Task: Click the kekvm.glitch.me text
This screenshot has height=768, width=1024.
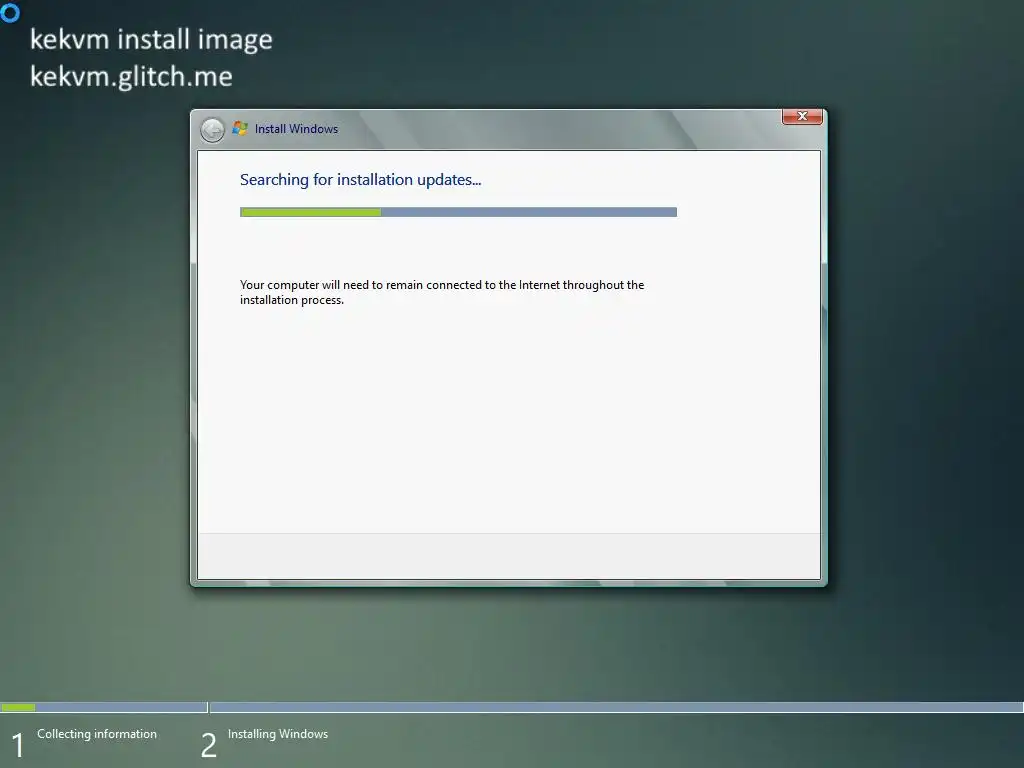Action: 131,76
